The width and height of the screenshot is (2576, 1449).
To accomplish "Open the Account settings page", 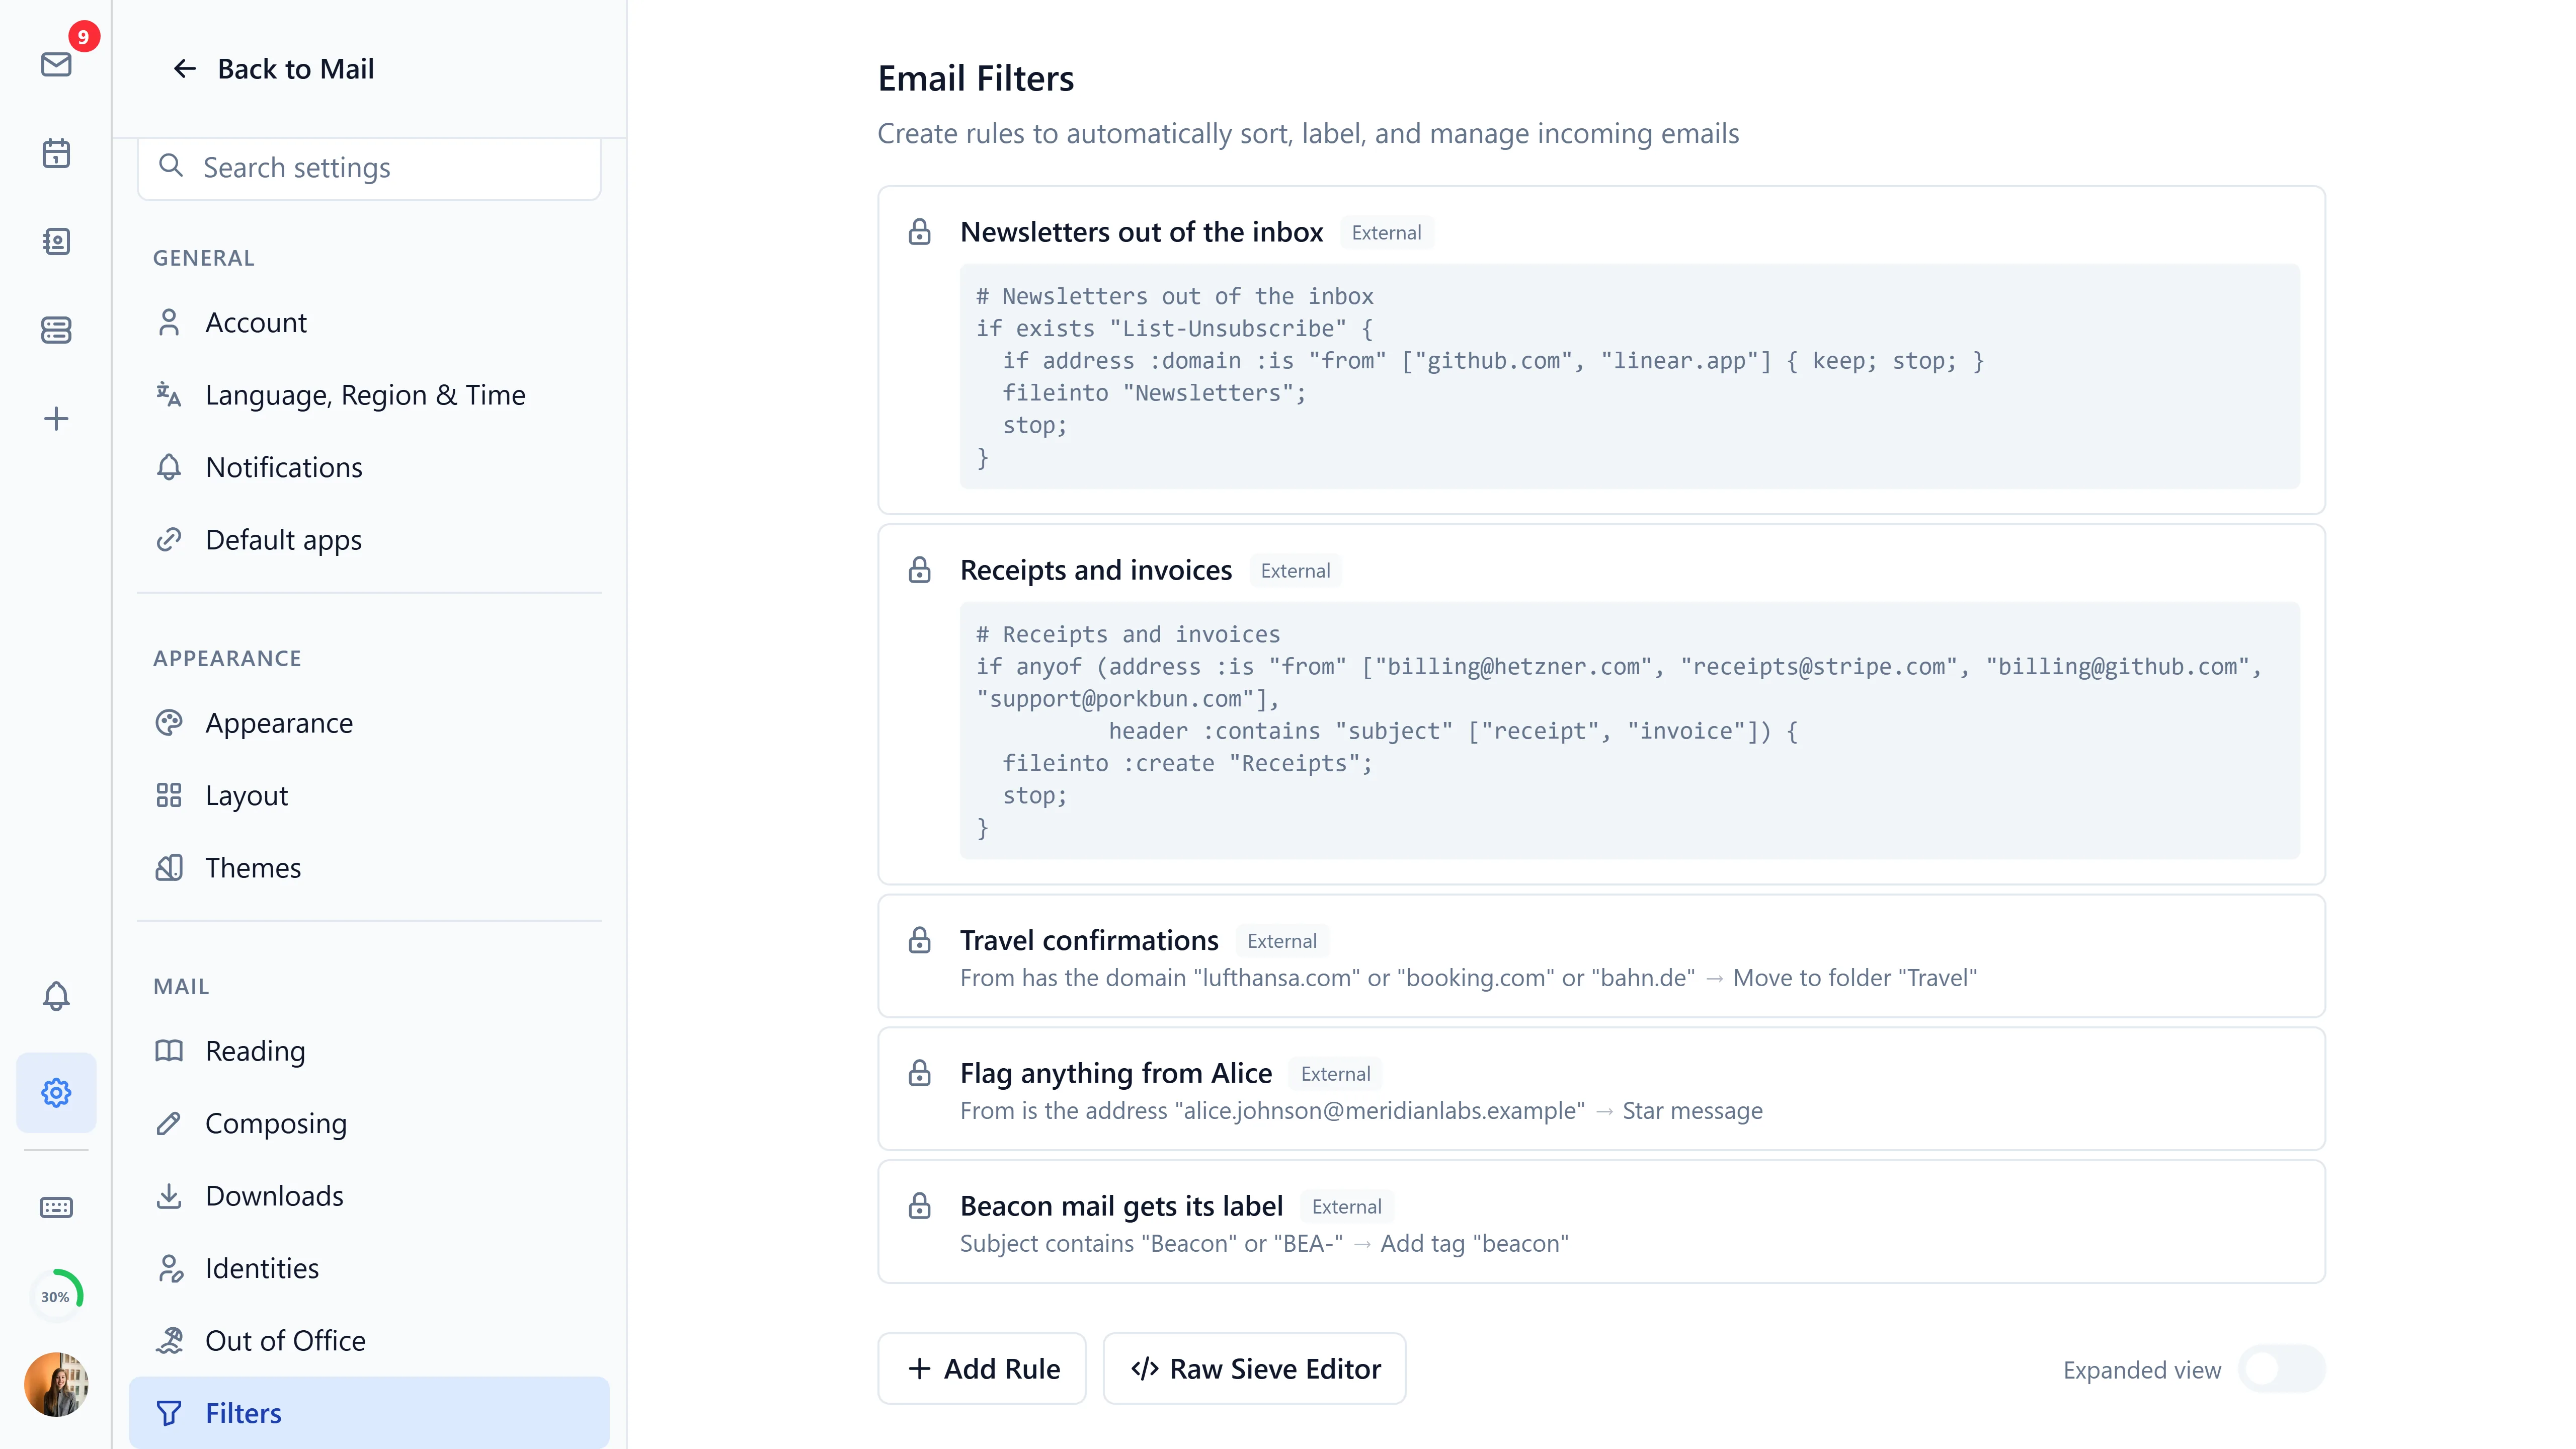I will (x=369, y=323).
